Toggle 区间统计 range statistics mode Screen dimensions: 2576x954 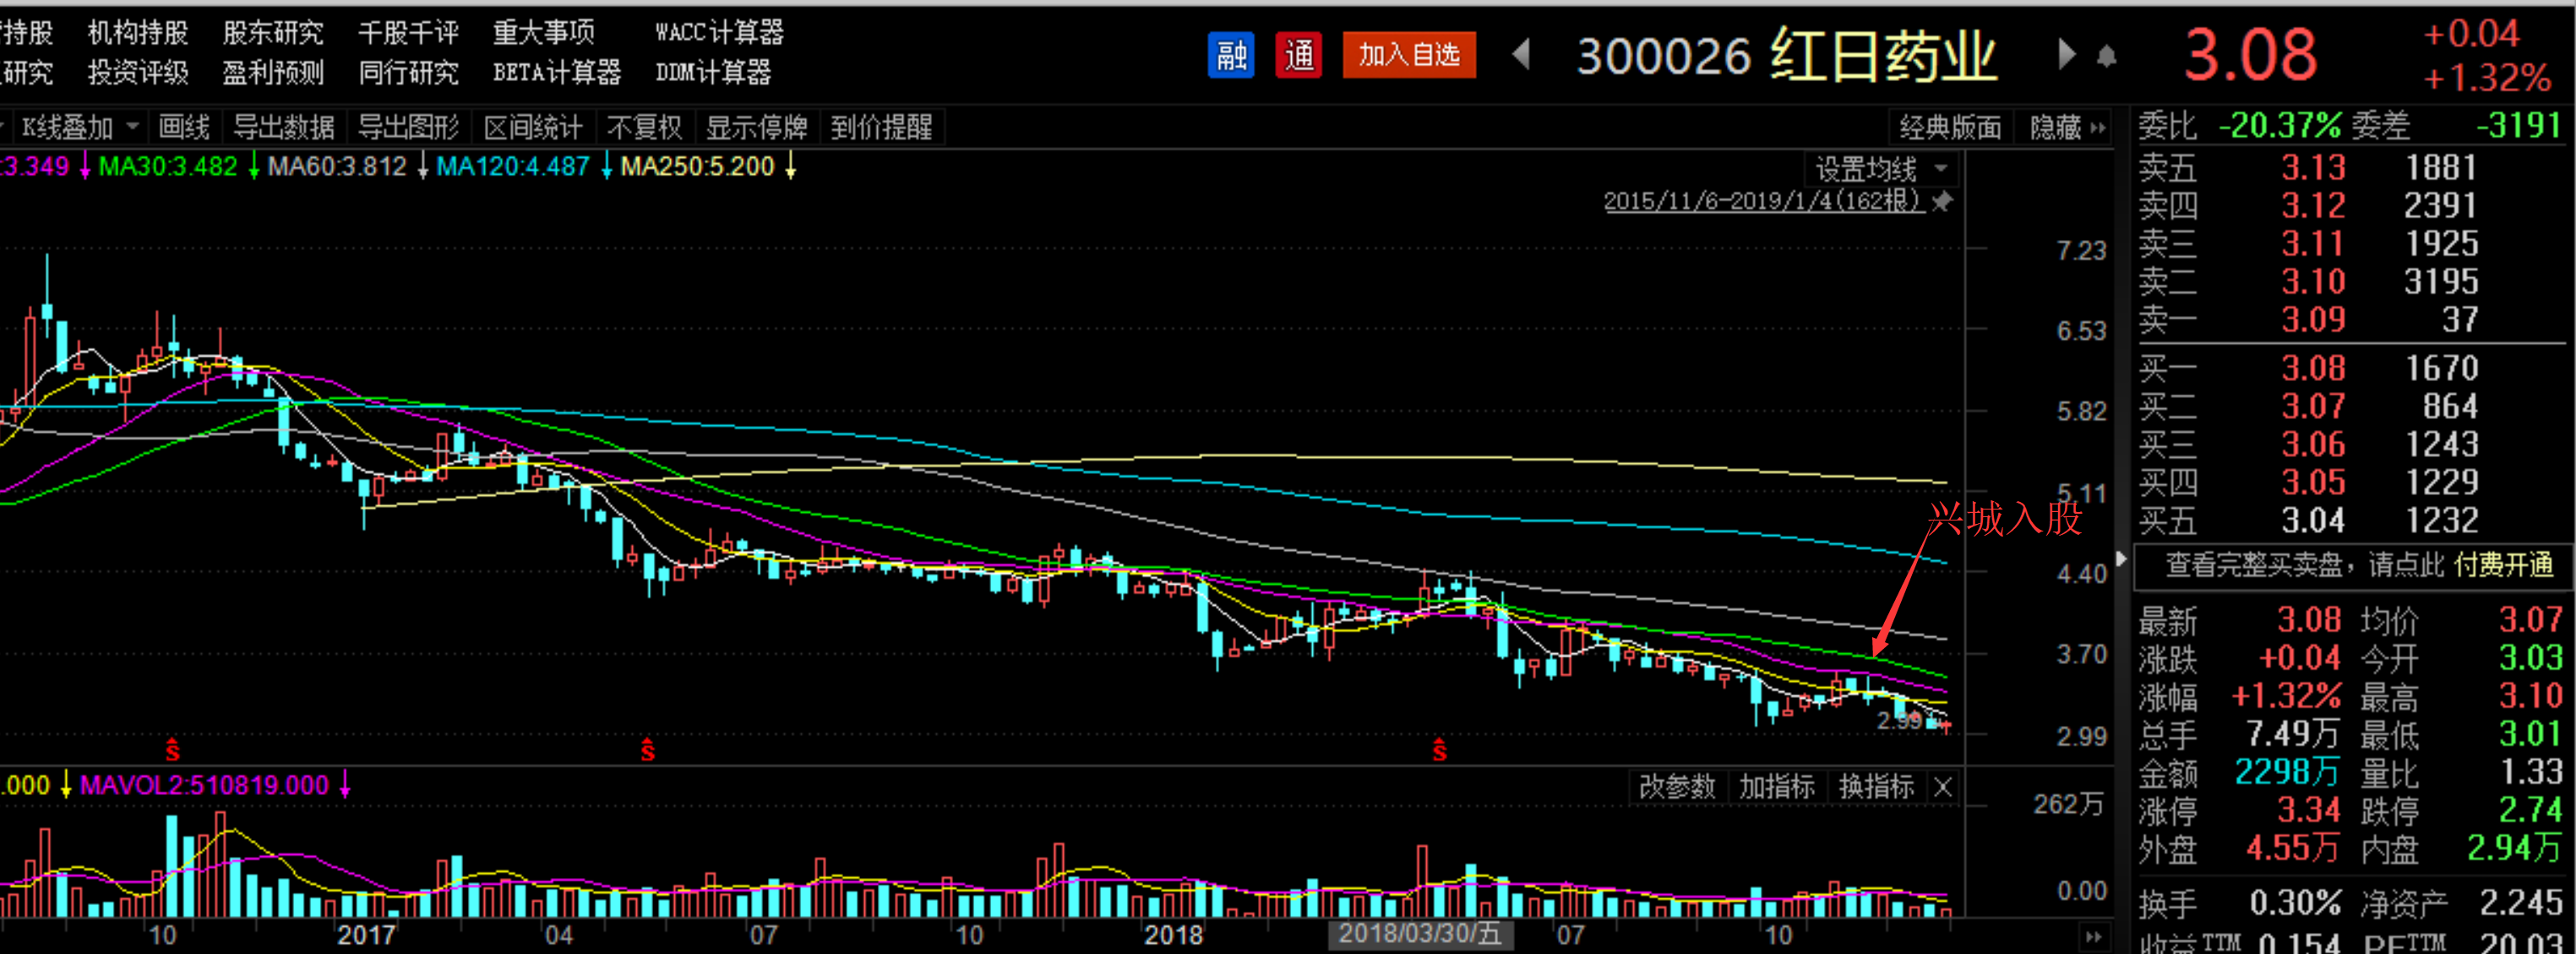tap(532, 128)
